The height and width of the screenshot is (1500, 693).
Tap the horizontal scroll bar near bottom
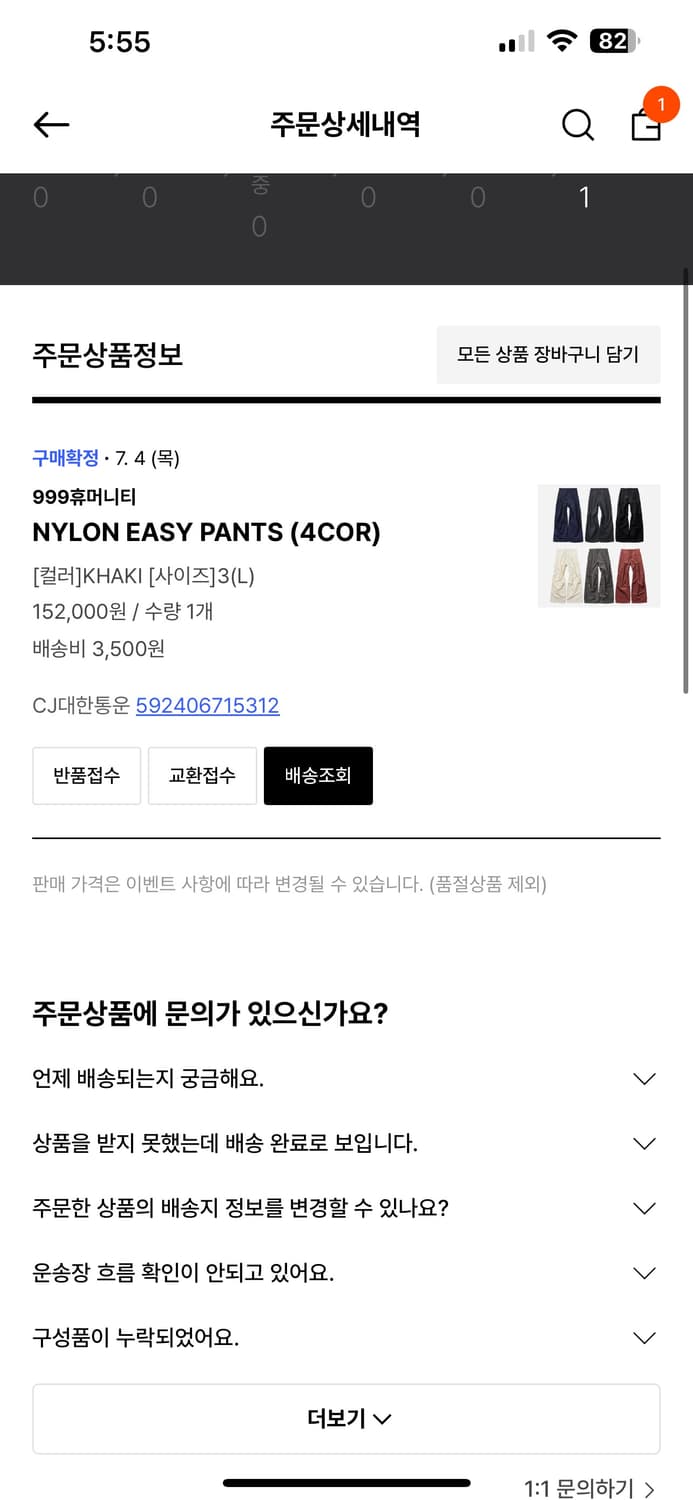pyautogui.click(x=347, y=1483)
